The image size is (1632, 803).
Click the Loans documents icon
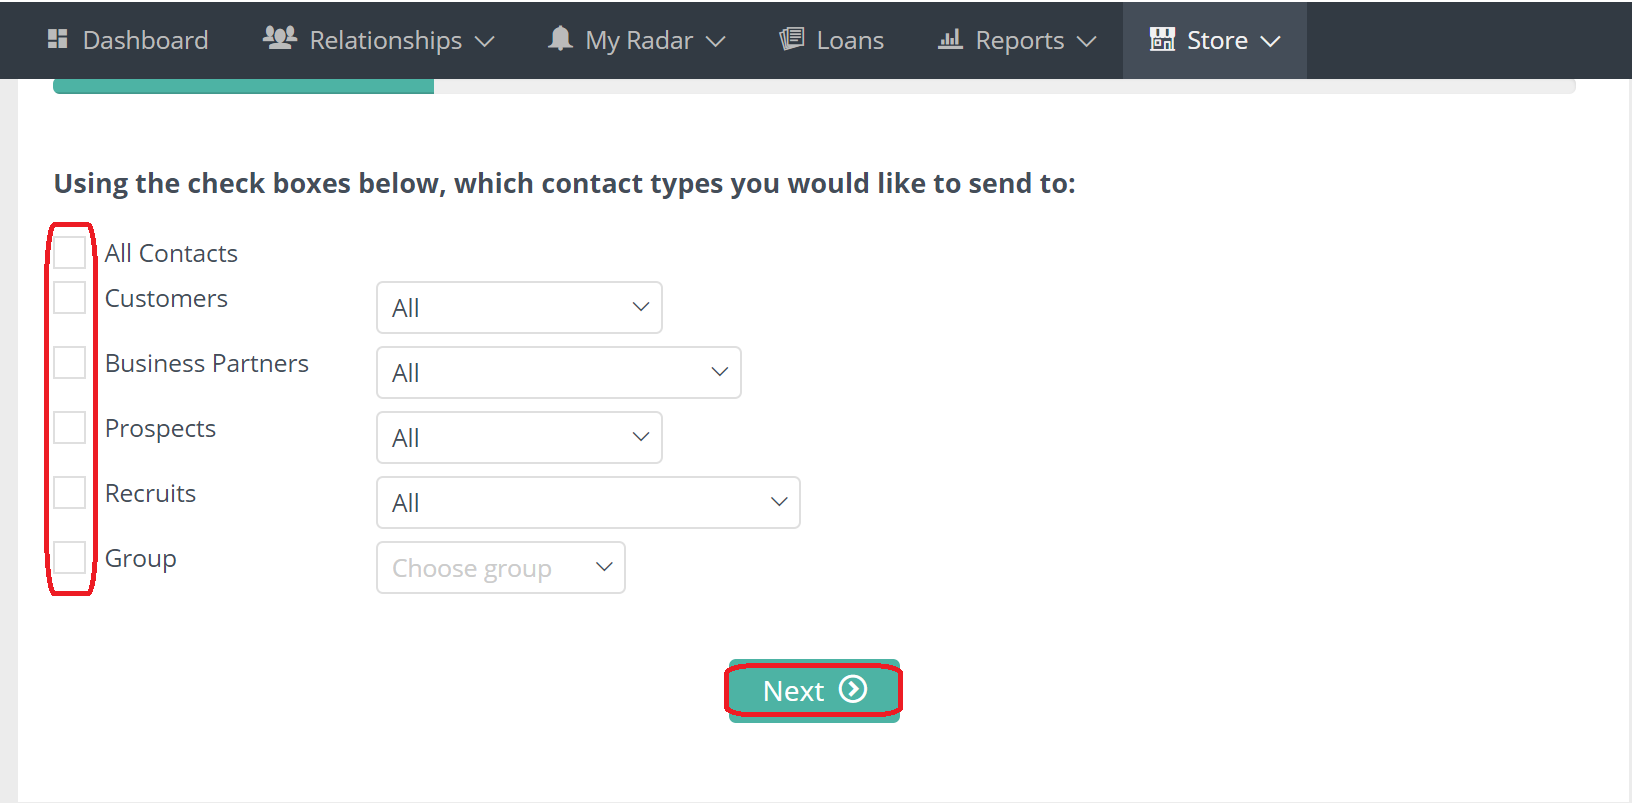792,39
